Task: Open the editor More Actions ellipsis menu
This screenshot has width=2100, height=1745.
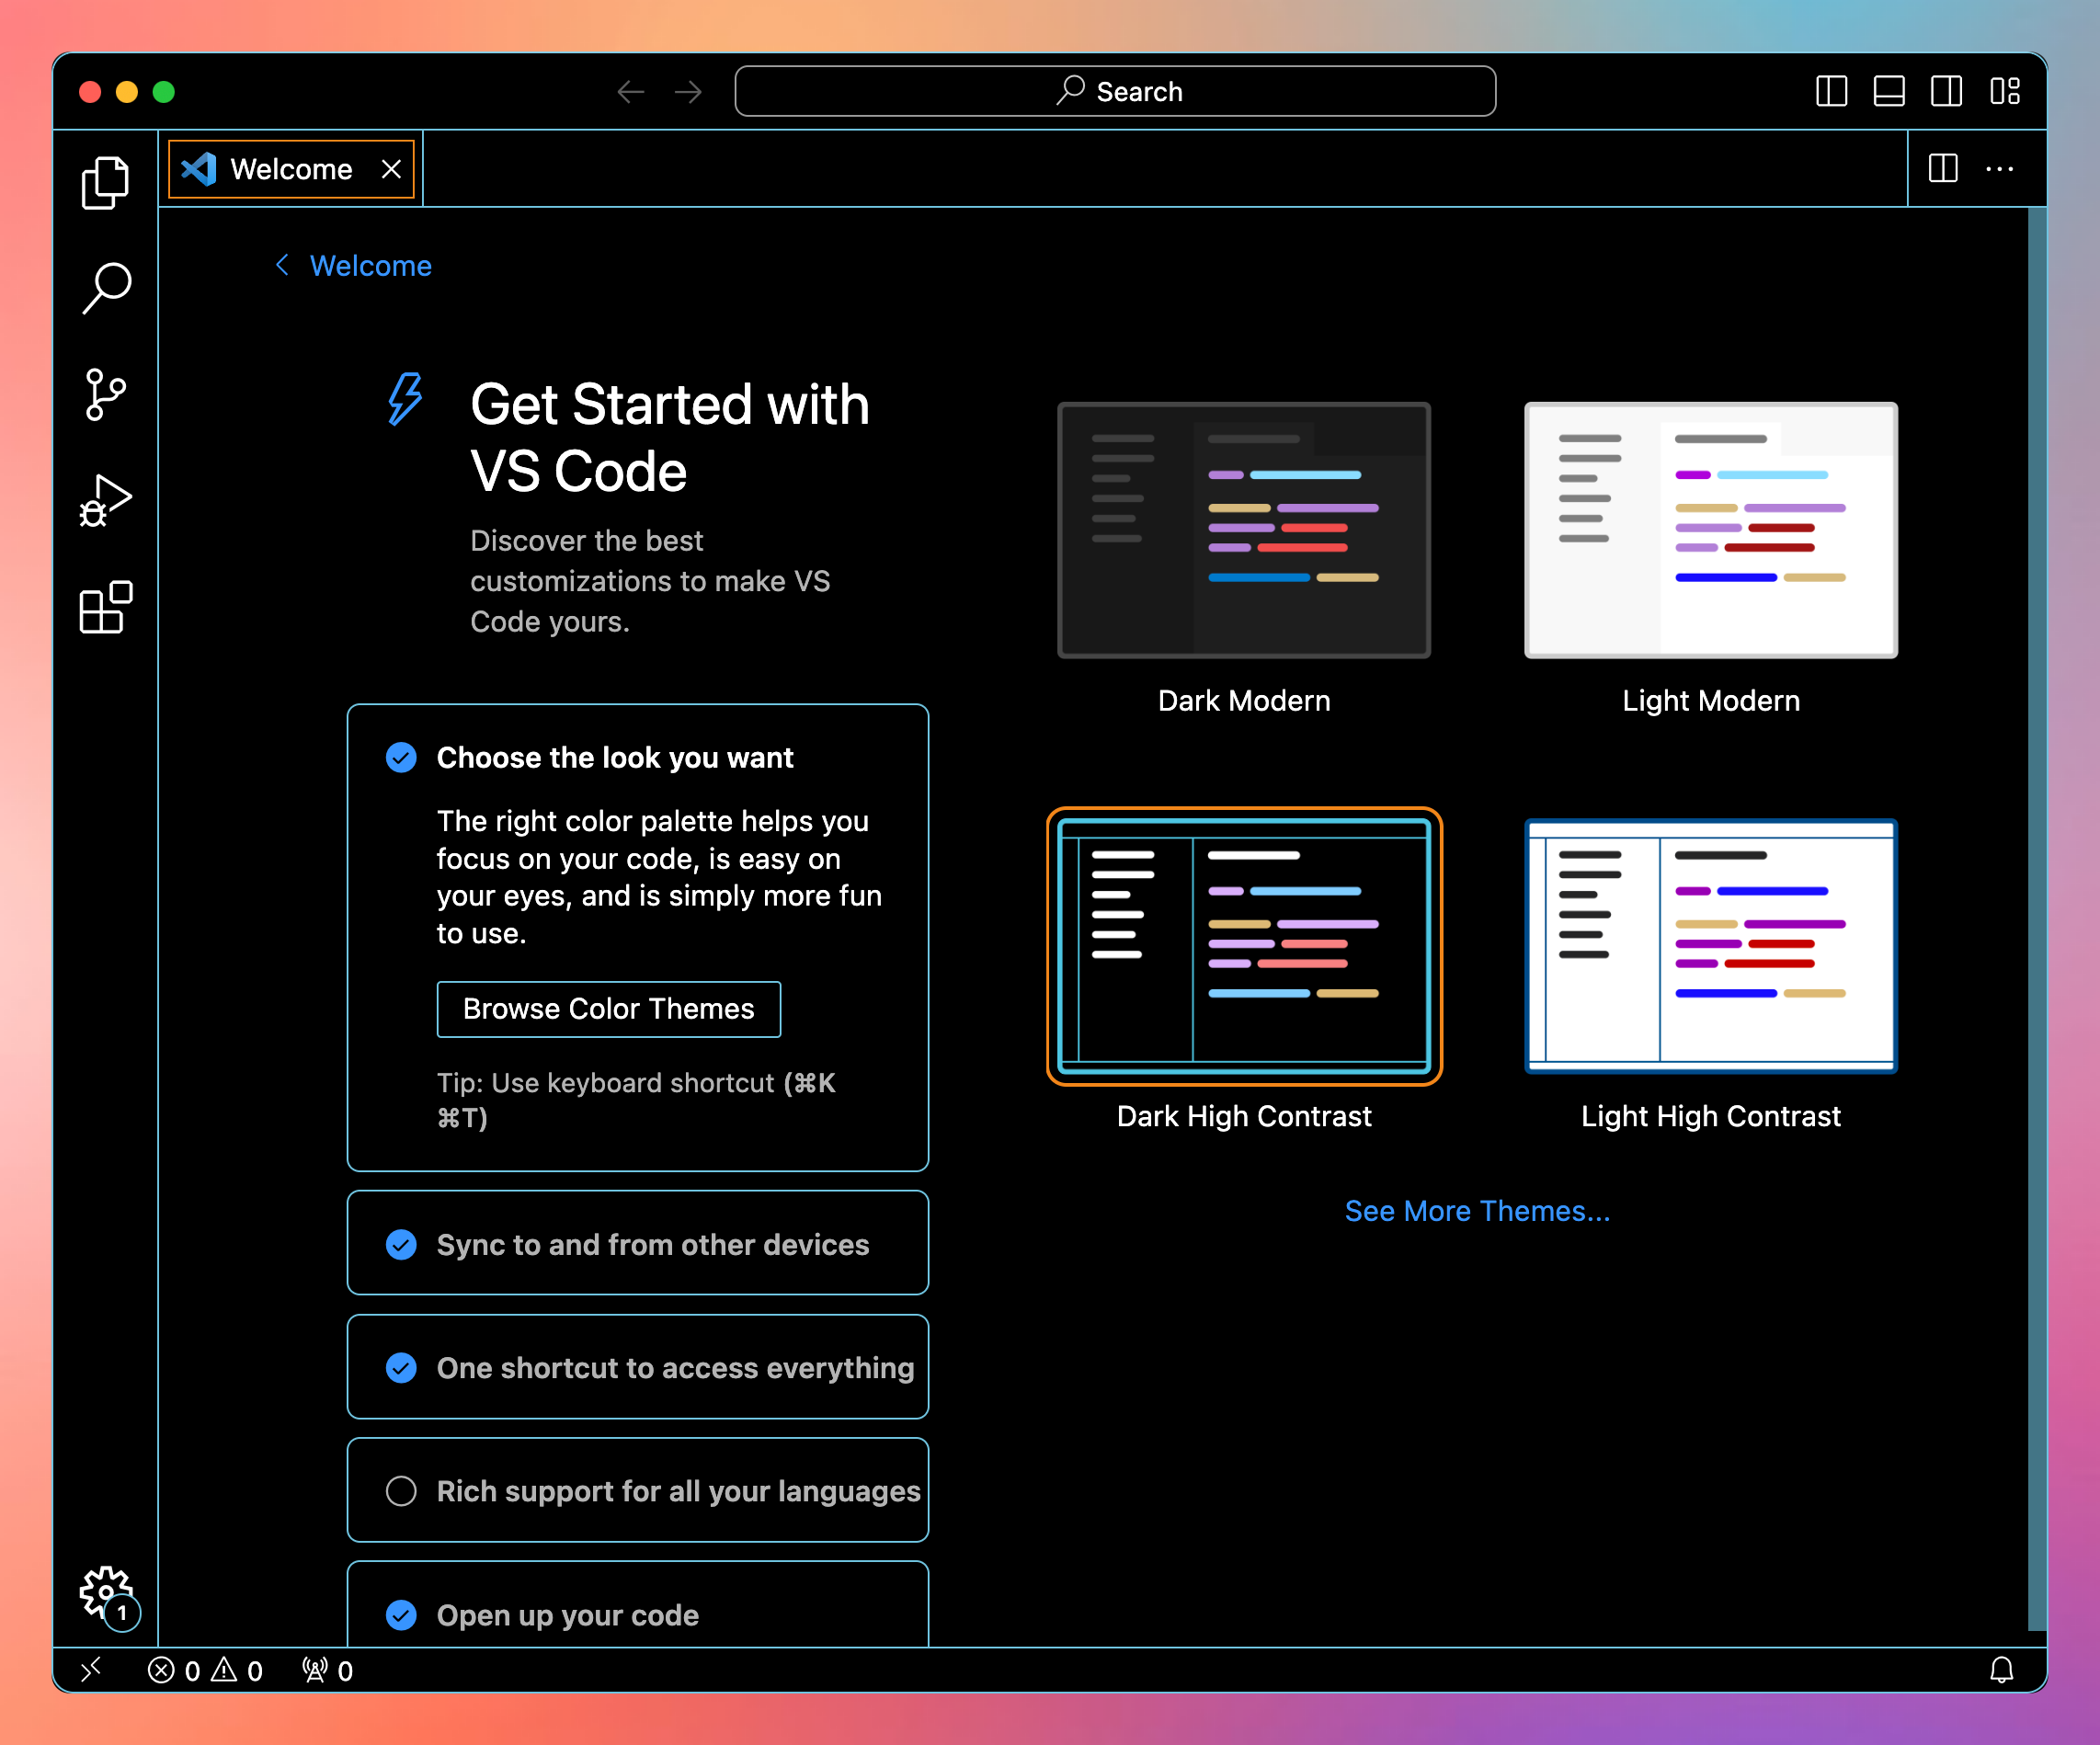Action: [1999, 169]
